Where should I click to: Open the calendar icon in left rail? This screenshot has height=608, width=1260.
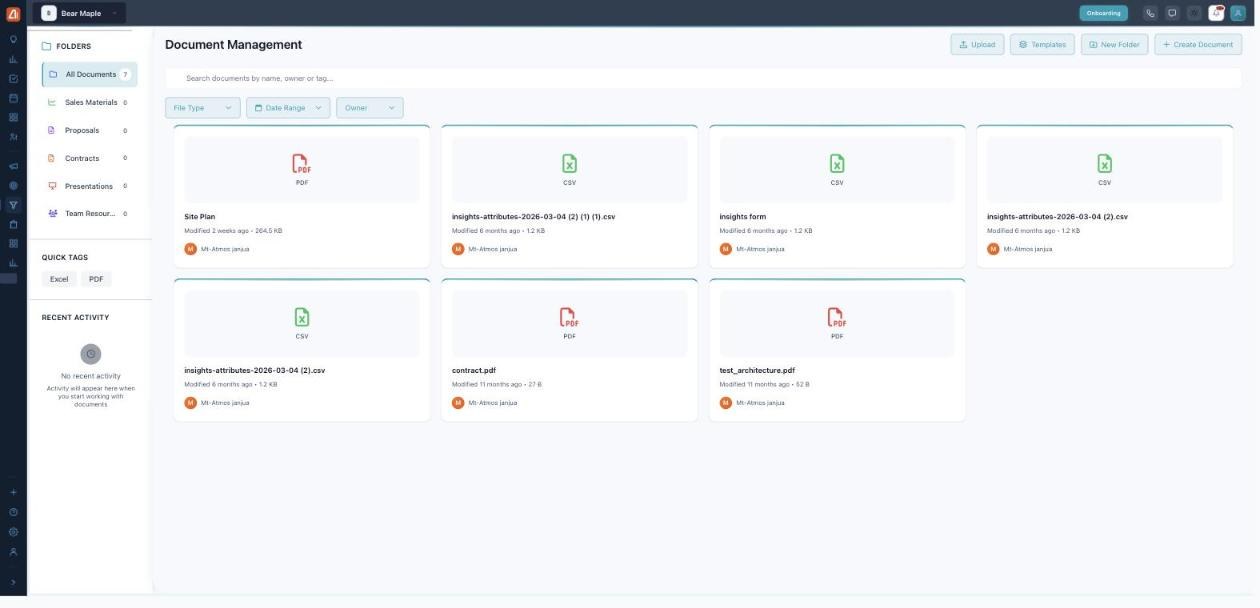[13, 98]
